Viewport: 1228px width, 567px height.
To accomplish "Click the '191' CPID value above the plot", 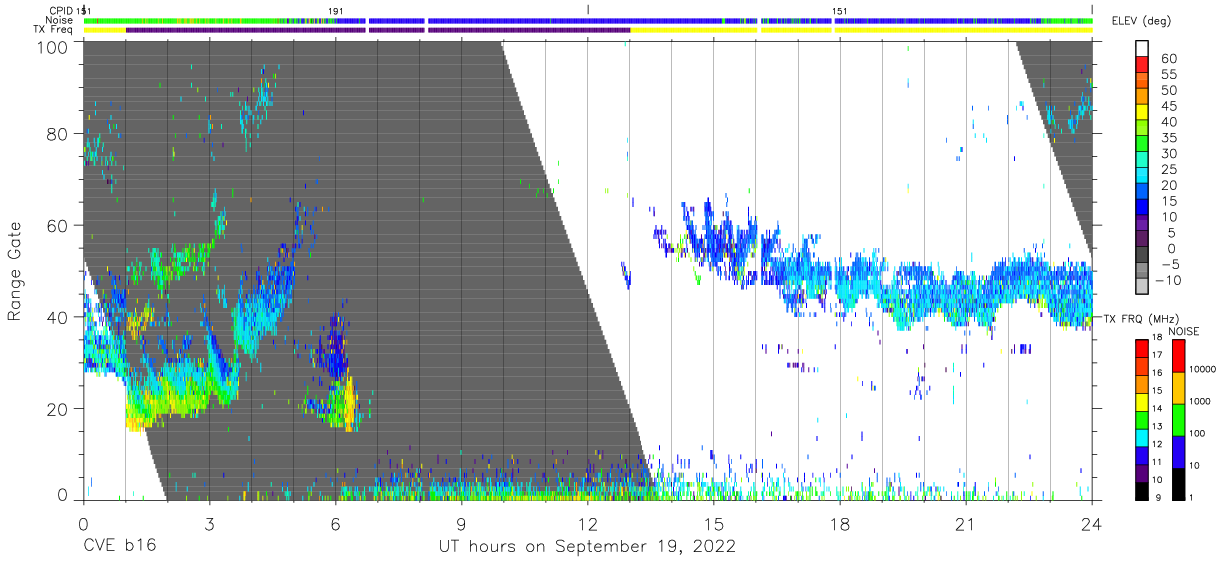I will coord(336,10).
